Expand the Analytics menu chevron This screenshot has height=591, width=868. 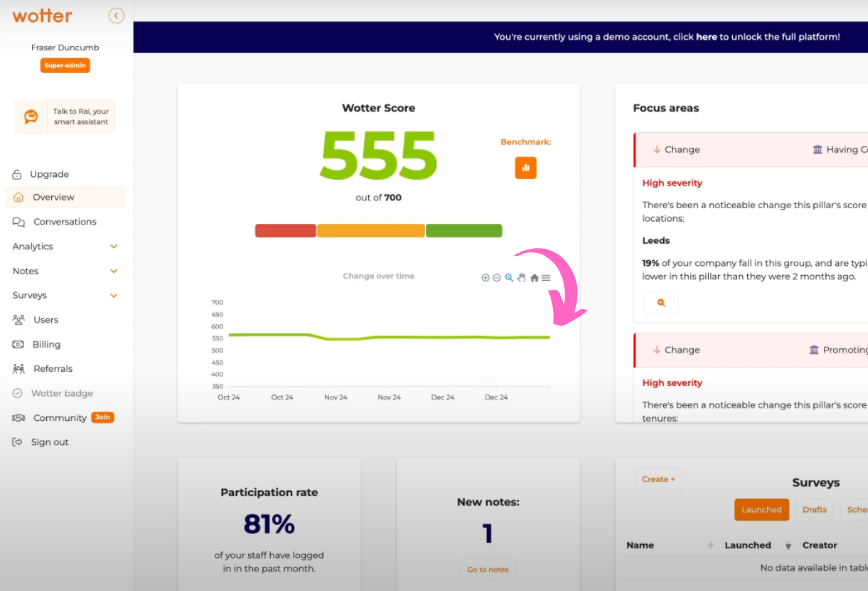(113, 246)
